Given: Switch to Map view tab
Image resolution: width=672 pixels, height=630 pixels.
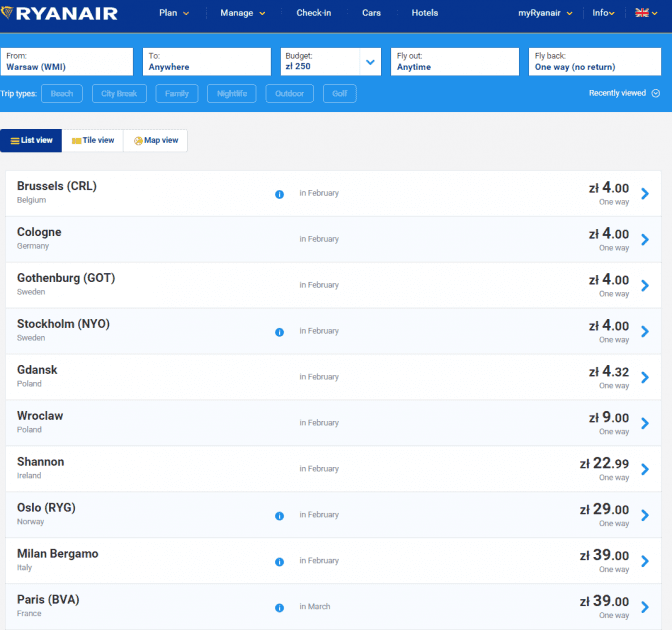Looking at the screenshot, I should pyautogui.click(x=155, y=141).
